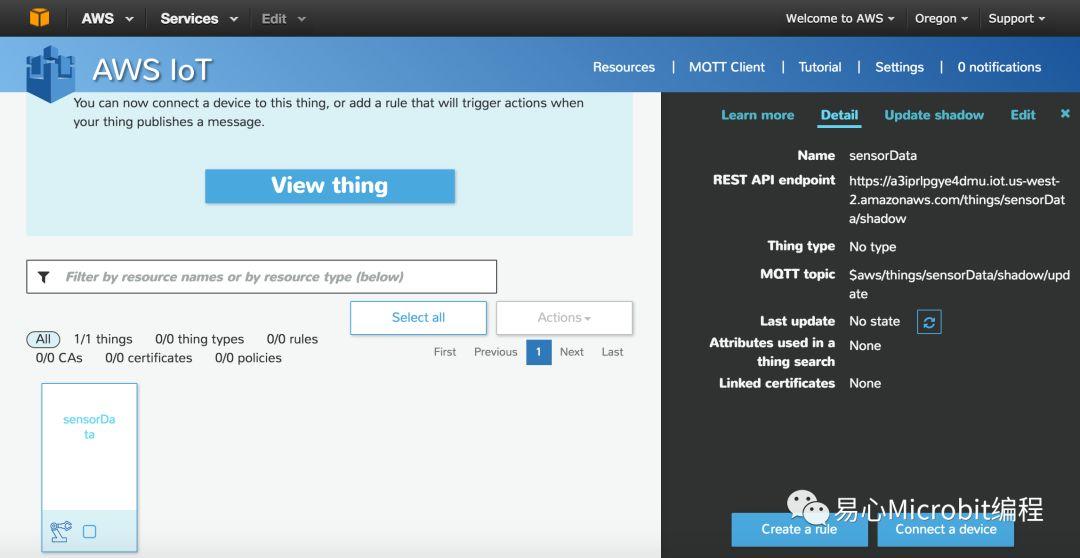Select page 1 in pagination
The width and height of the screenshot is (1080, 558).
(x=539, y=352)
